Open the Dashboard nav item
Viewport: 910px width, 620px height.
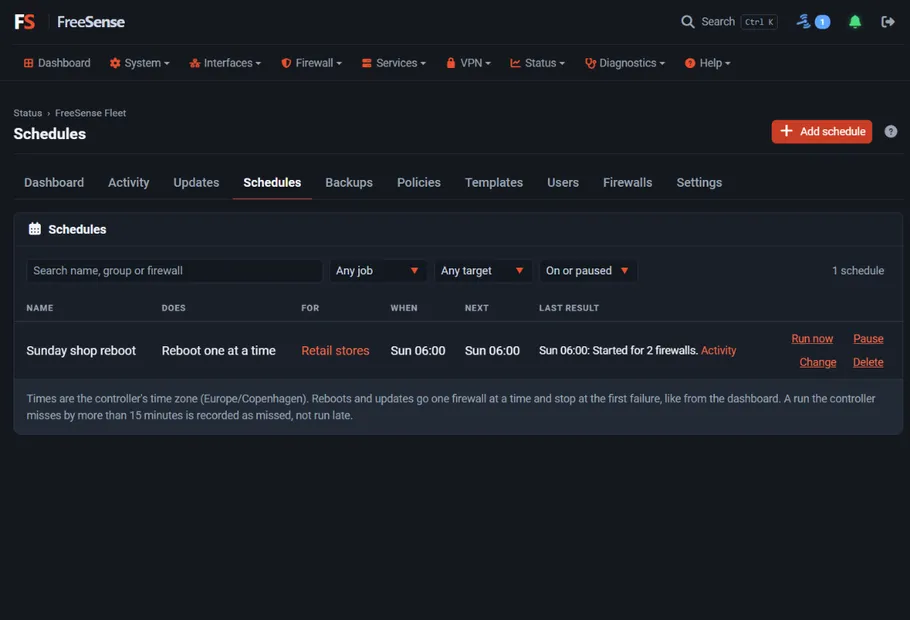(x=57, y=63)
